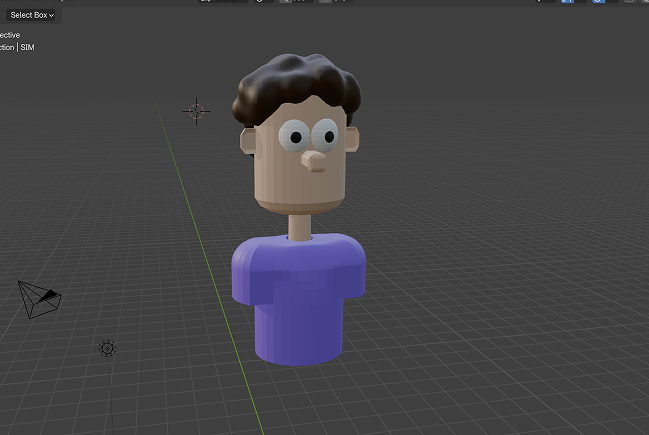The height and width of the screenshot is (435, 649).
Task: Select the ear on the left side of the head
Action: coord(246,141)
